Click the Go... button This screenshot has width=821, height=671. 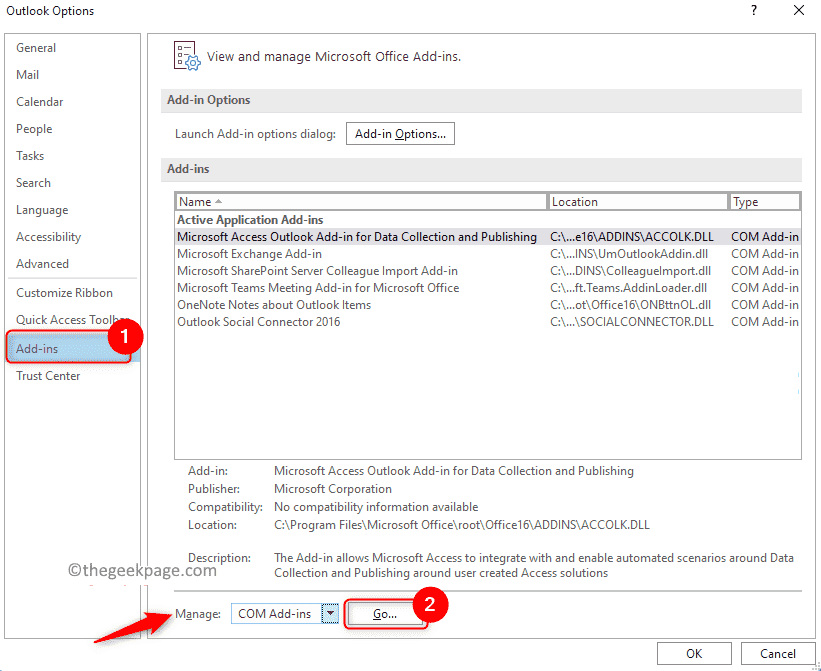coord(385,614)
